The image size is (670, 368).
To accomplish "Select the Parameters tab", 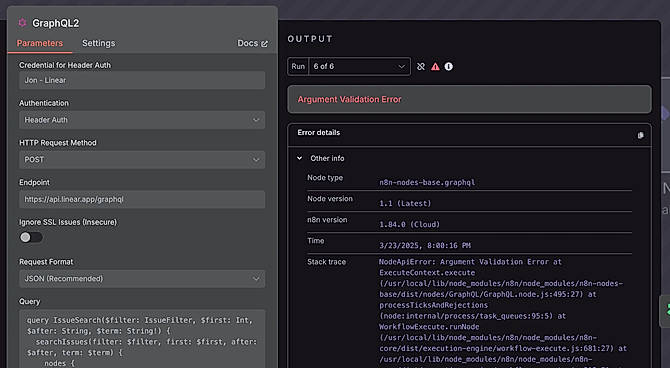I will (40, 43).
